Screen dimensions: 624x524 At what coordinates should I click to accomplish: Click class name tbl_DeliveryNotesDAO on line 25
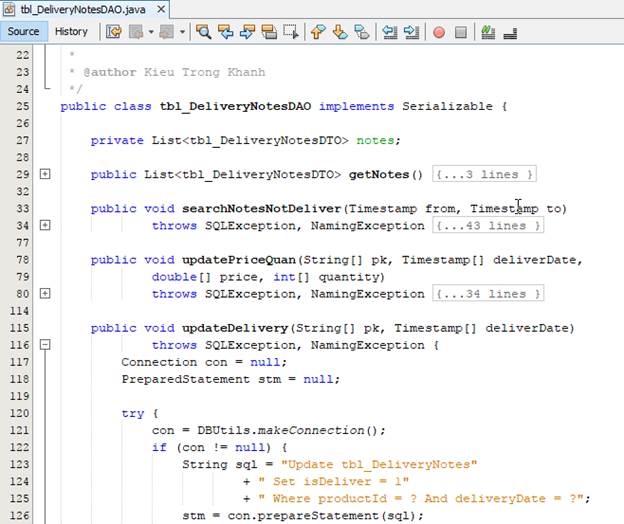click(235, 106)
